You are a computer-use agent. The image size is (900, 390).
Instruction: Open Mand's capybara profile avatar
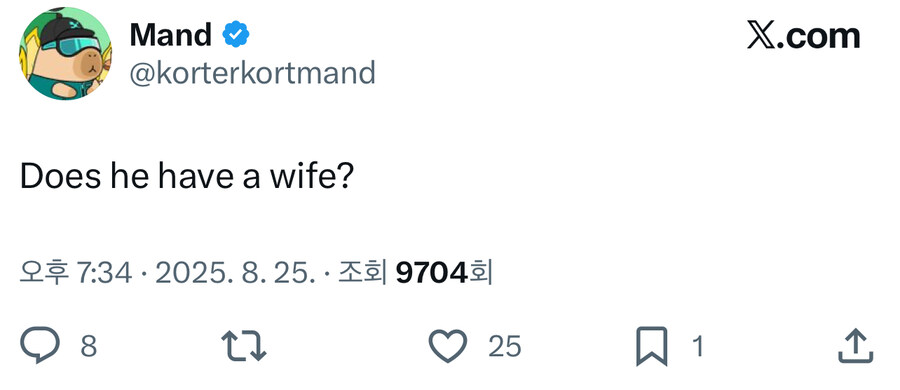[65, 53]
